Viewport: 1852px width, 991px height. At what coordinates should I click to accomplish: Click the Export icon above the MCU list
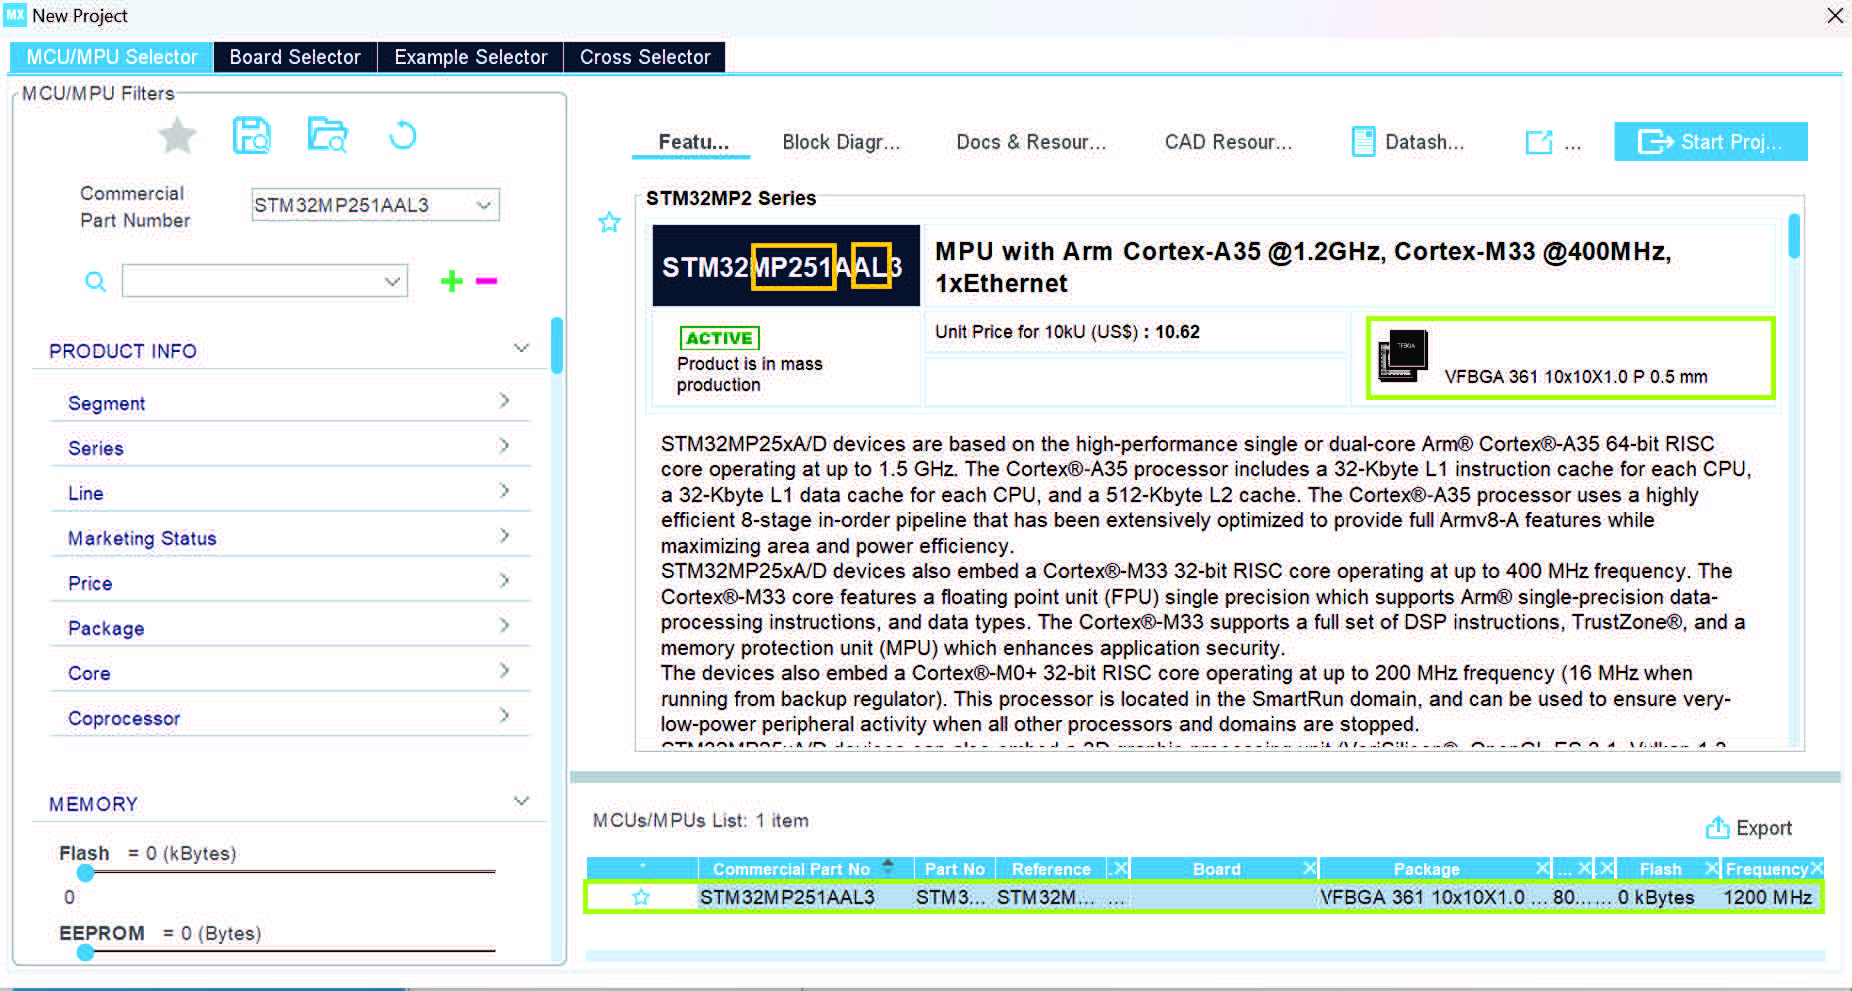tap(1717, 828)
